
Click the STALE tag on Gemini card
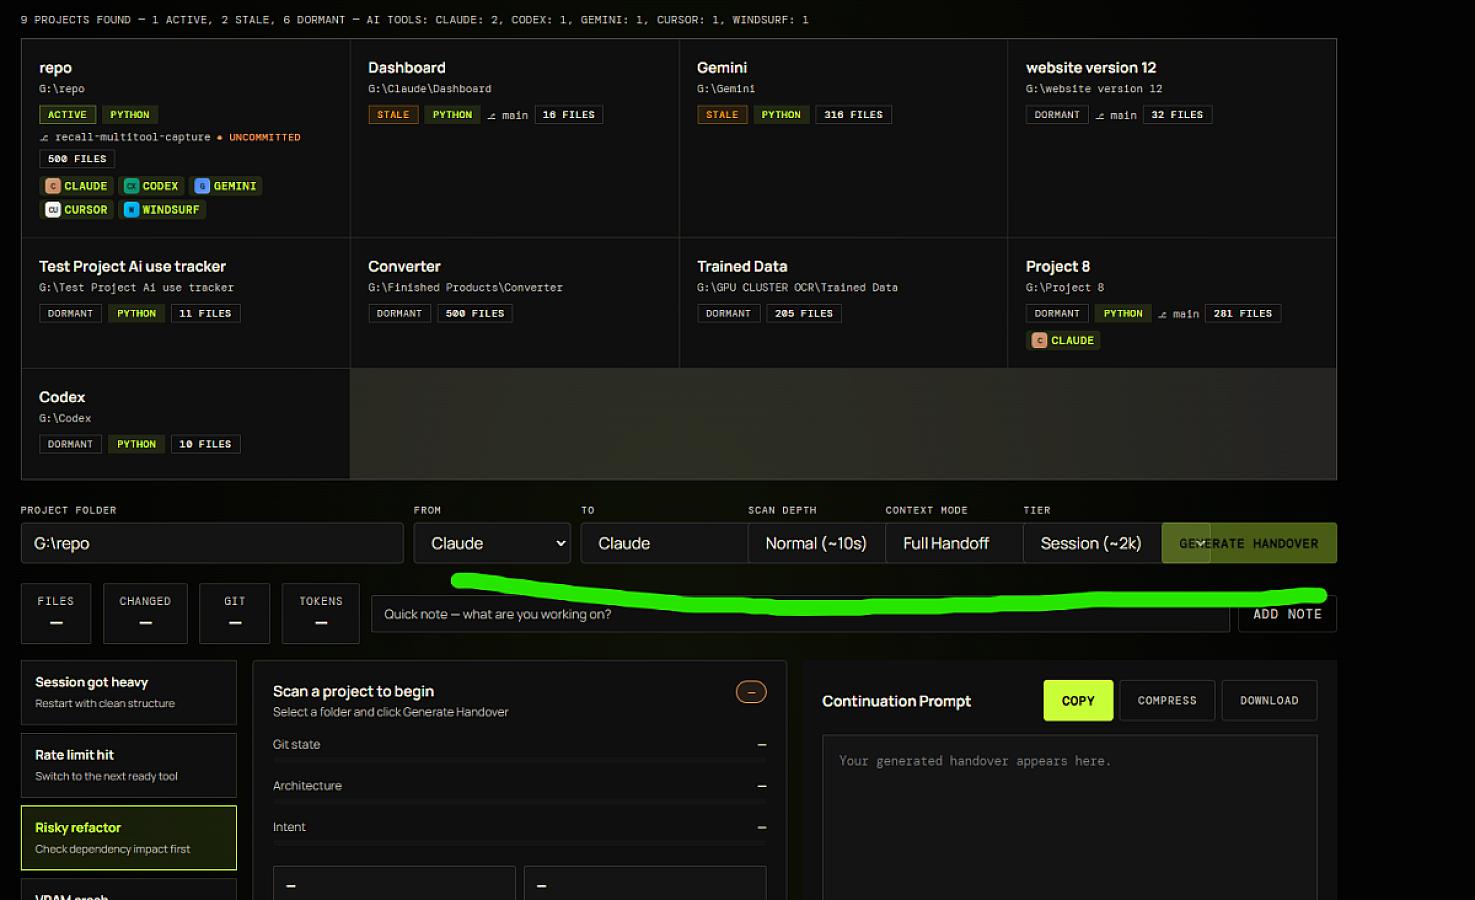coord(722,115)
